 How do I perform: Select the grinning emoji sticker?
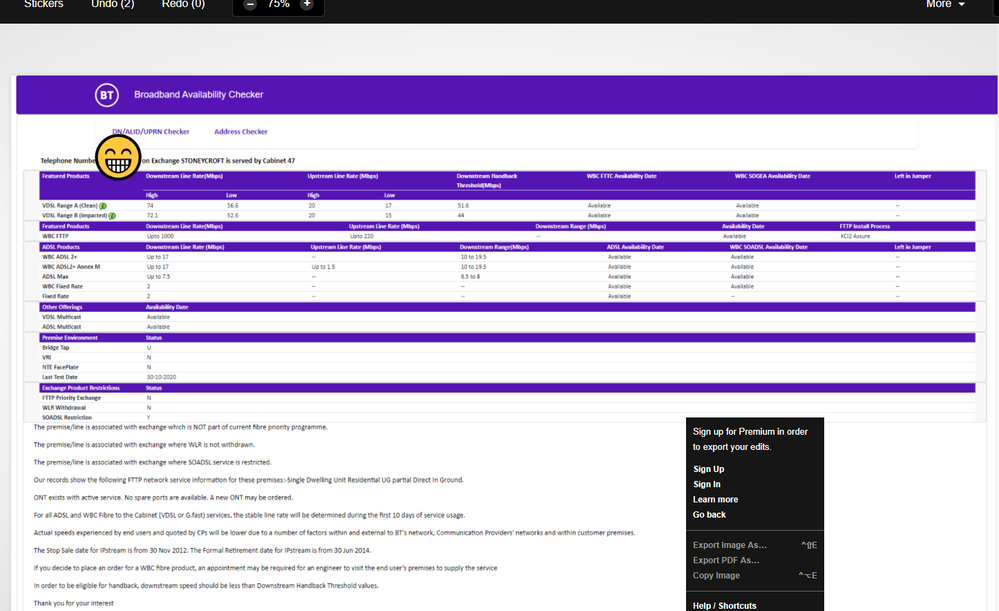pos(117,158)
